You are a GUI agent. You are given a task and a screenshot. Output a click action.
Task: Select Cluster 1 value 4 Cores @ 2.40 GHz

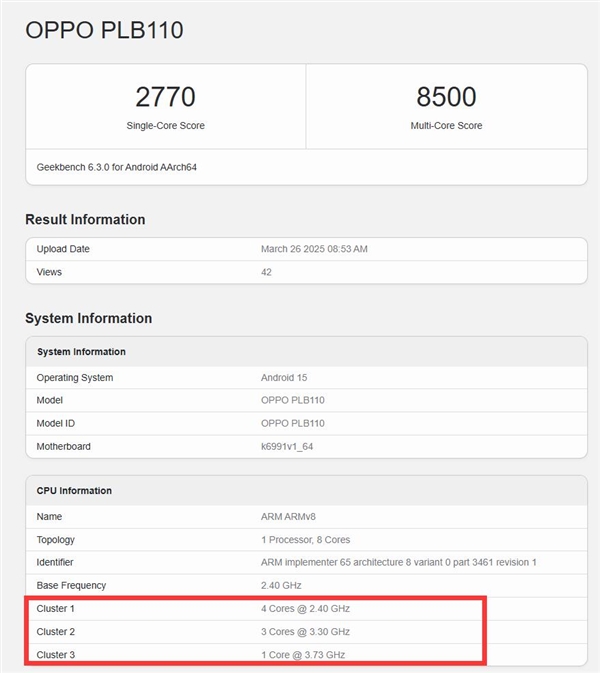(305, 609)
